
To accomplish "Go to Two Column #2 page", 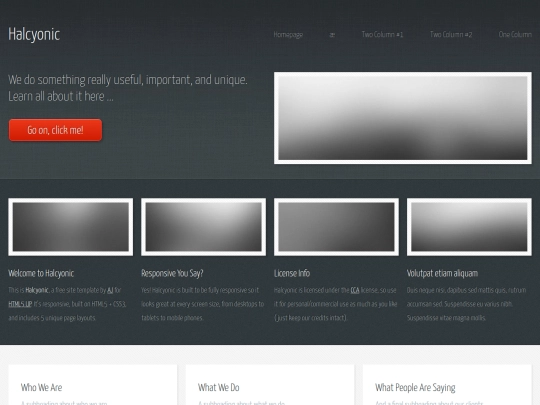I will point(451,34).
